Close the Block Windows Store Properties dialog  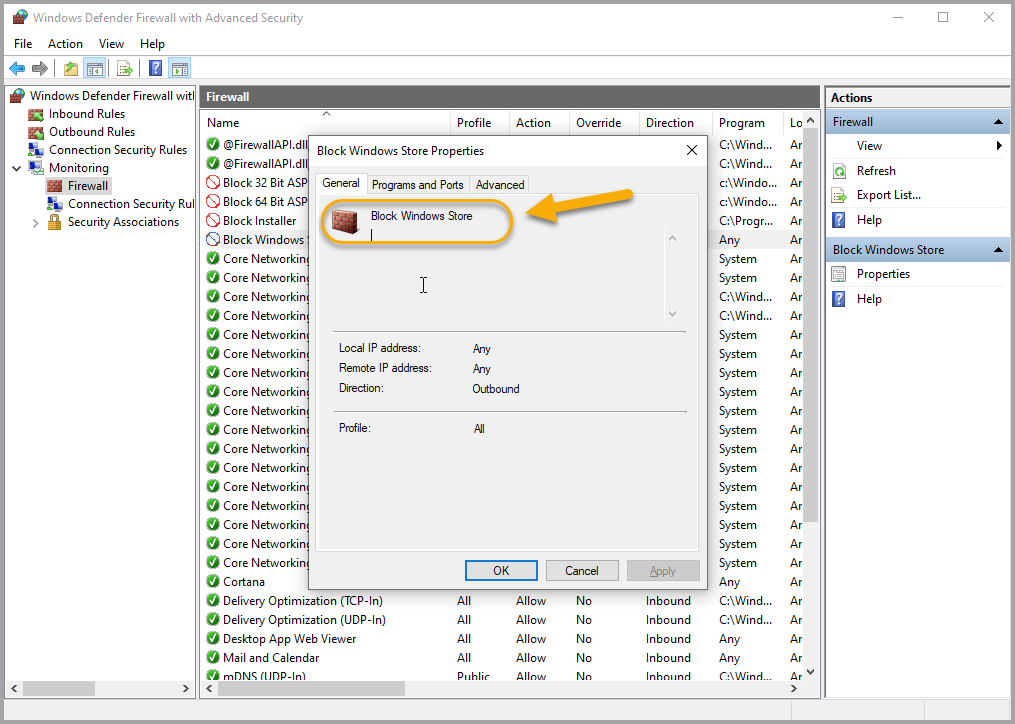(x=691, y=150)
